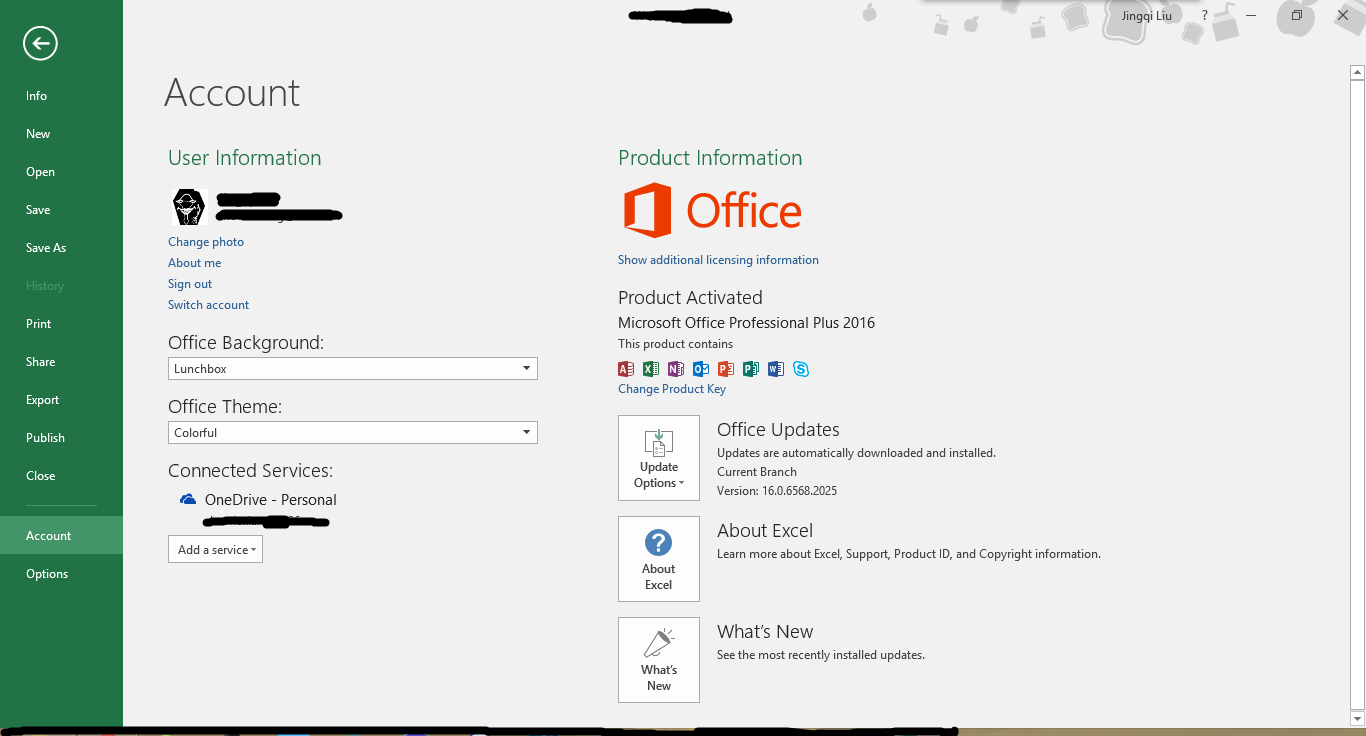
Task: Show additional licensing information
Action: coord(718,260)
